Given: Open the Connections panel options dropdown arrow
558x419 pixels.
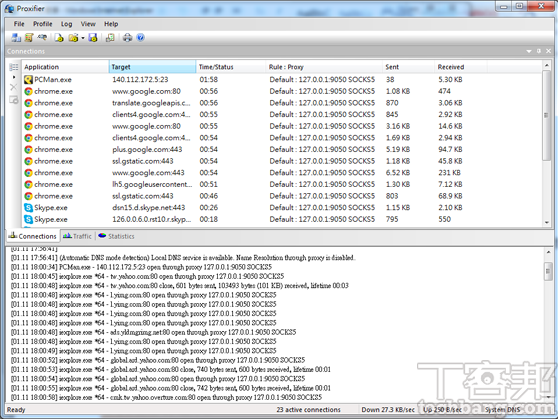Looking at the screenshot, I should (x=529, y=51).
